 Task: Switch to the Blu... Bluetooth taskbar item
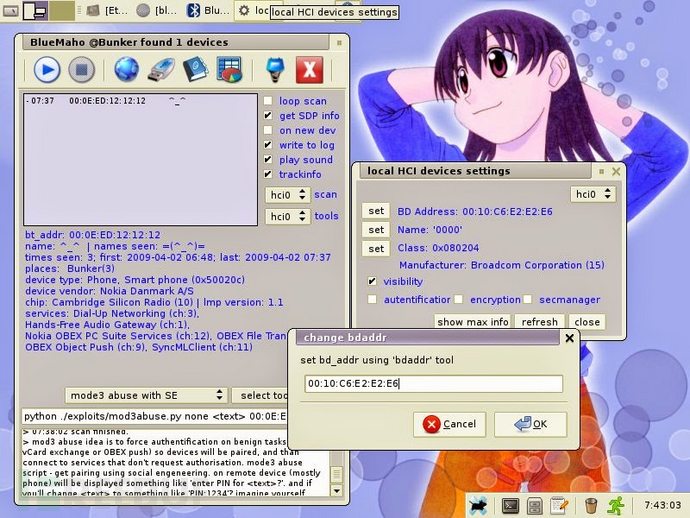click(208, 11)
